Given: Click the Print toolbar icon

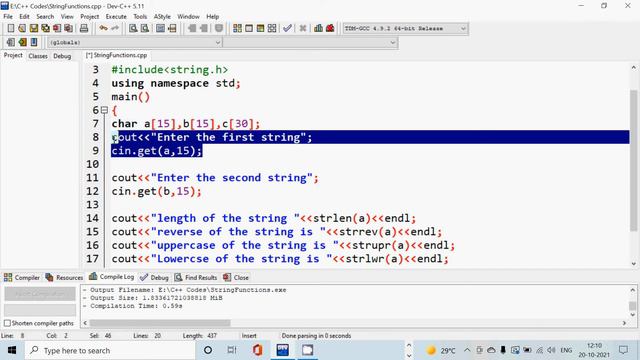Looking at the screenshot, I should pos(84,28).
